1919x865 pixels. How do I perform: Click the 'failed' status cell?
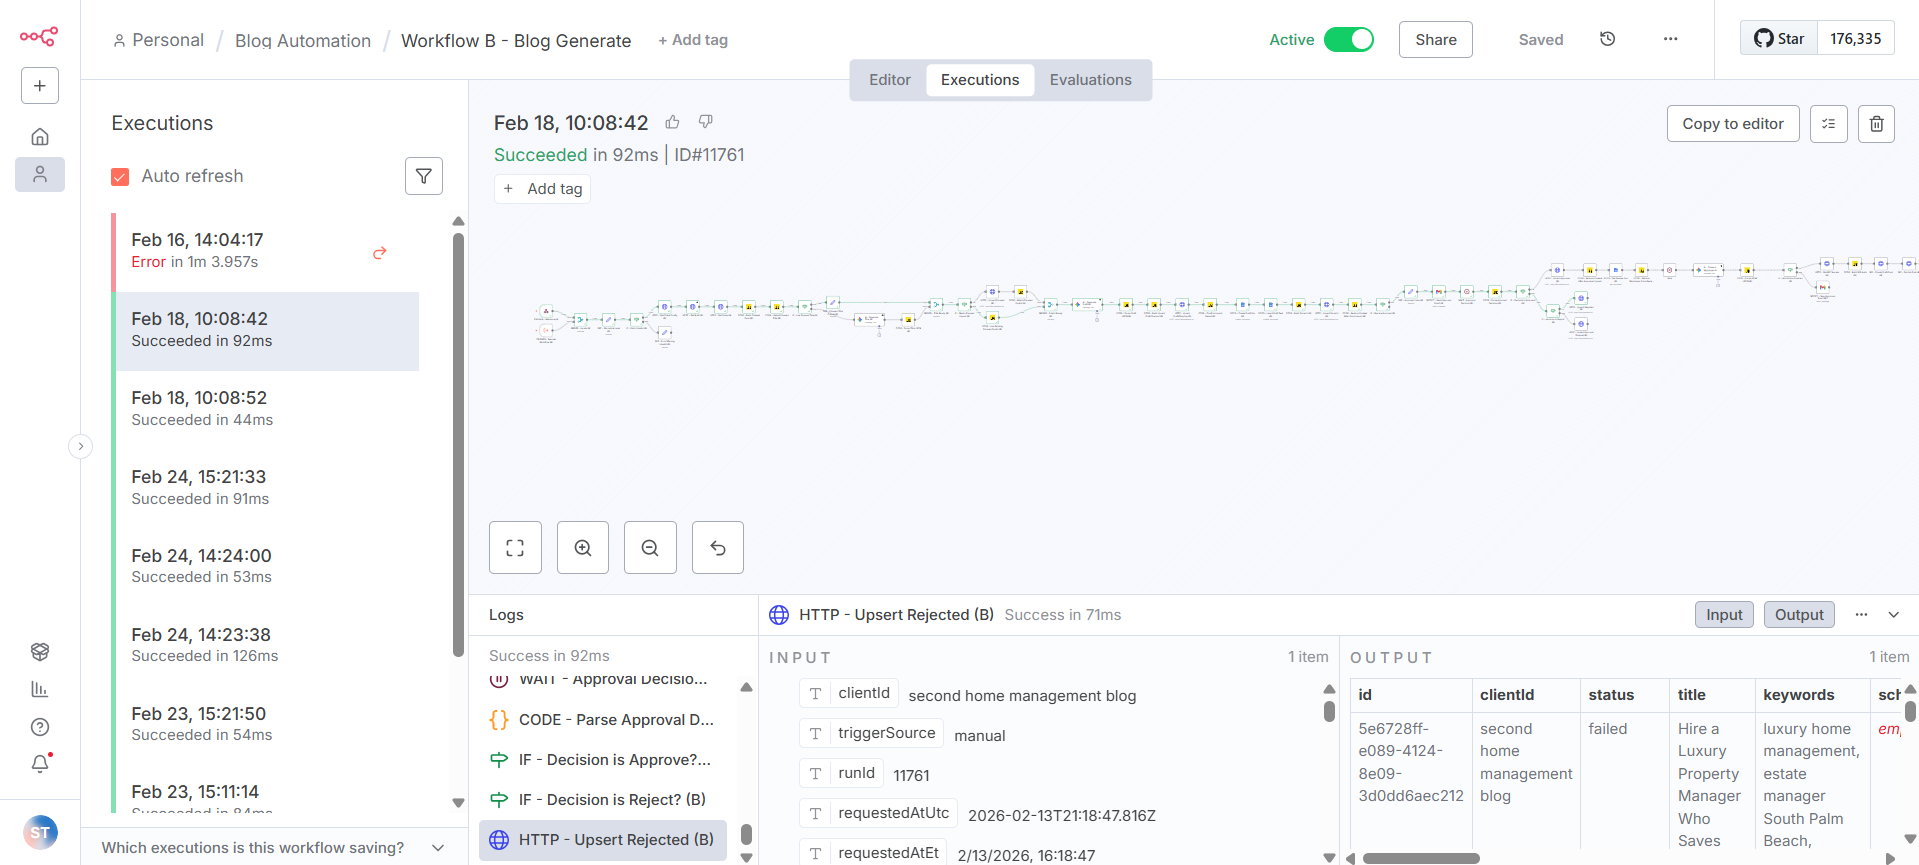[x=1607, y=729]
